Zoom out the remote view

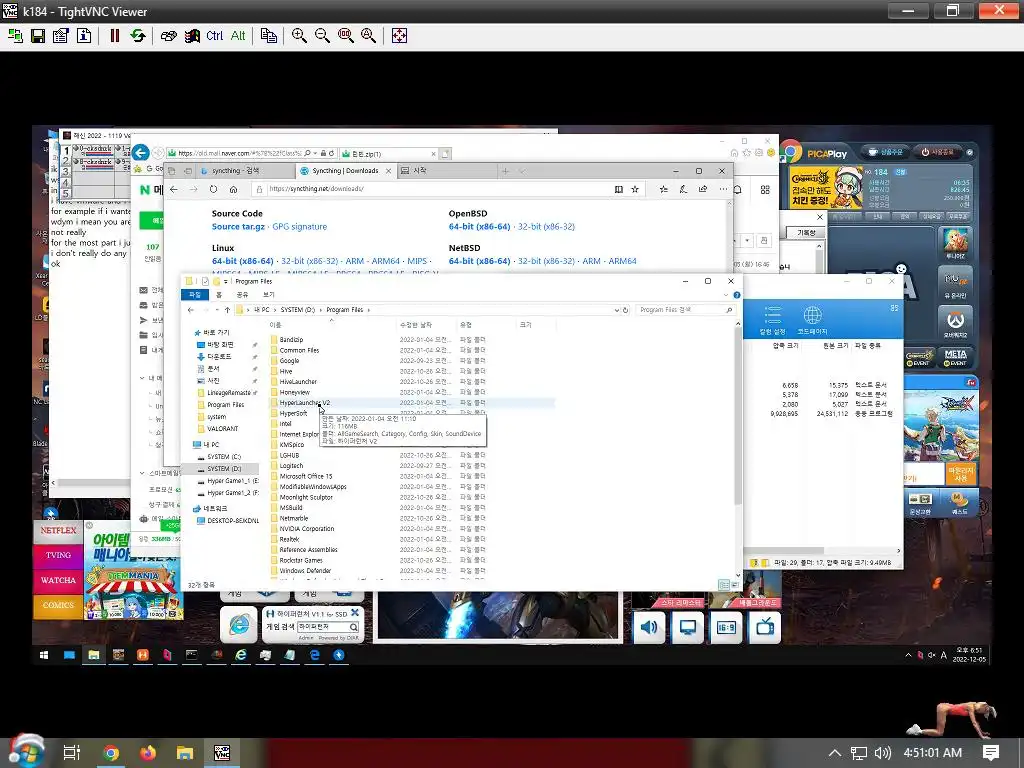coord(322,36)
